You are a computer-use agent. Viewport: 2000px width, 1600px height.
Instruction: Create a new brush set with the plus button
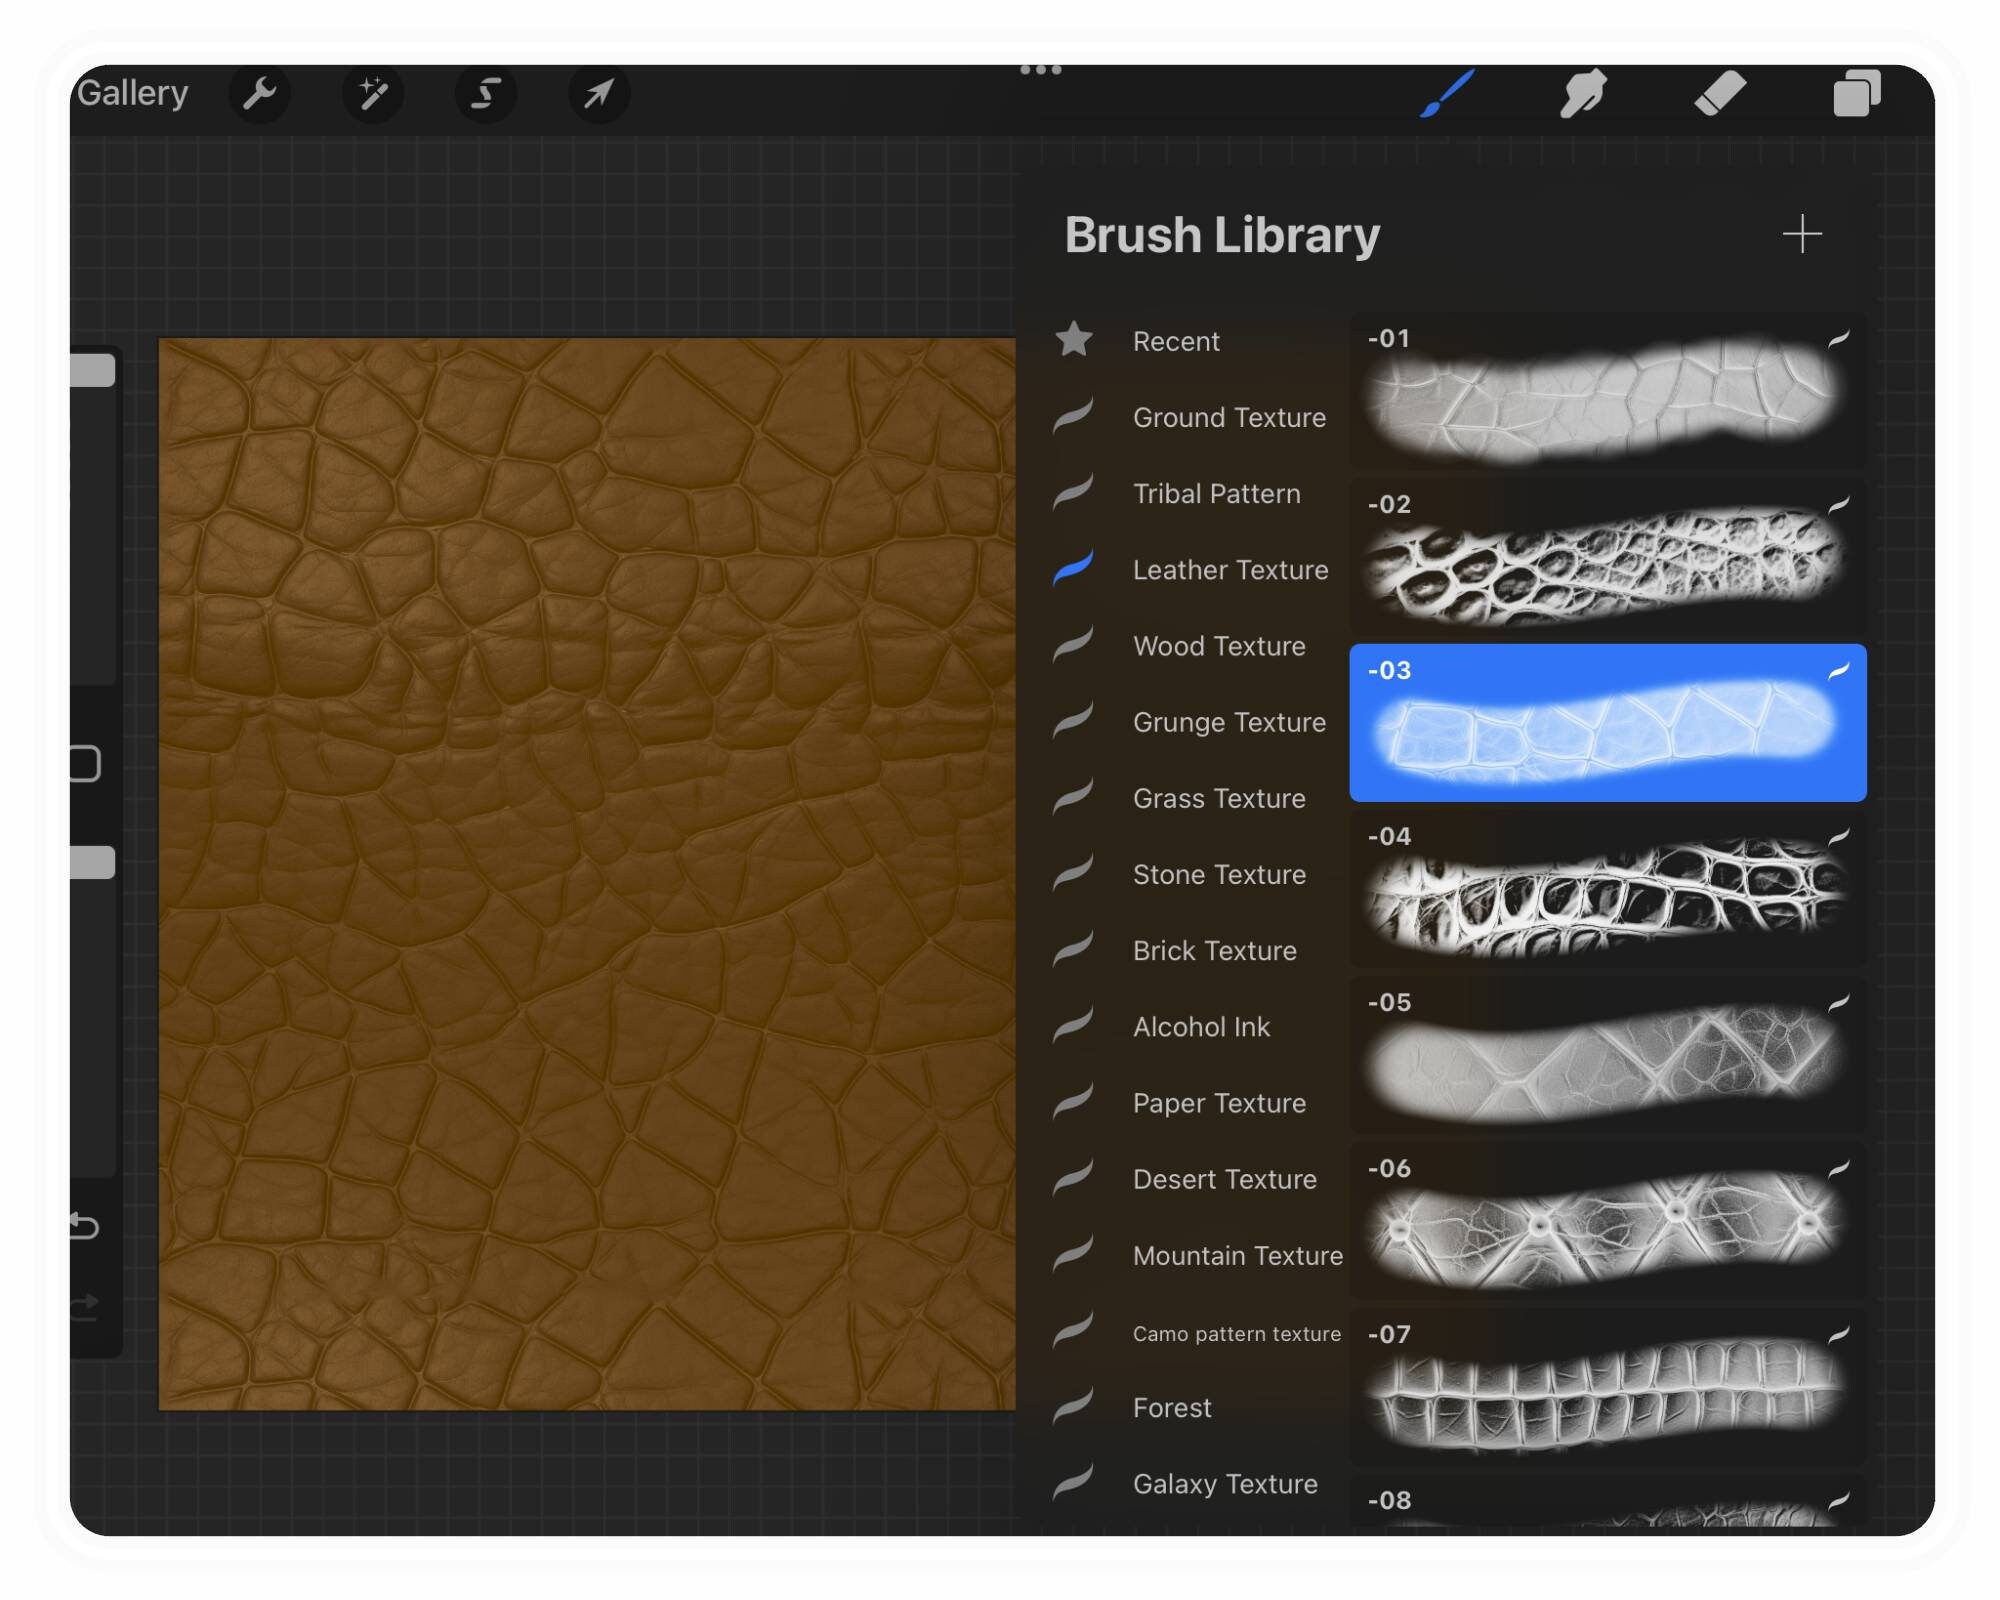pyautogui.click(x=1802, y=234)
